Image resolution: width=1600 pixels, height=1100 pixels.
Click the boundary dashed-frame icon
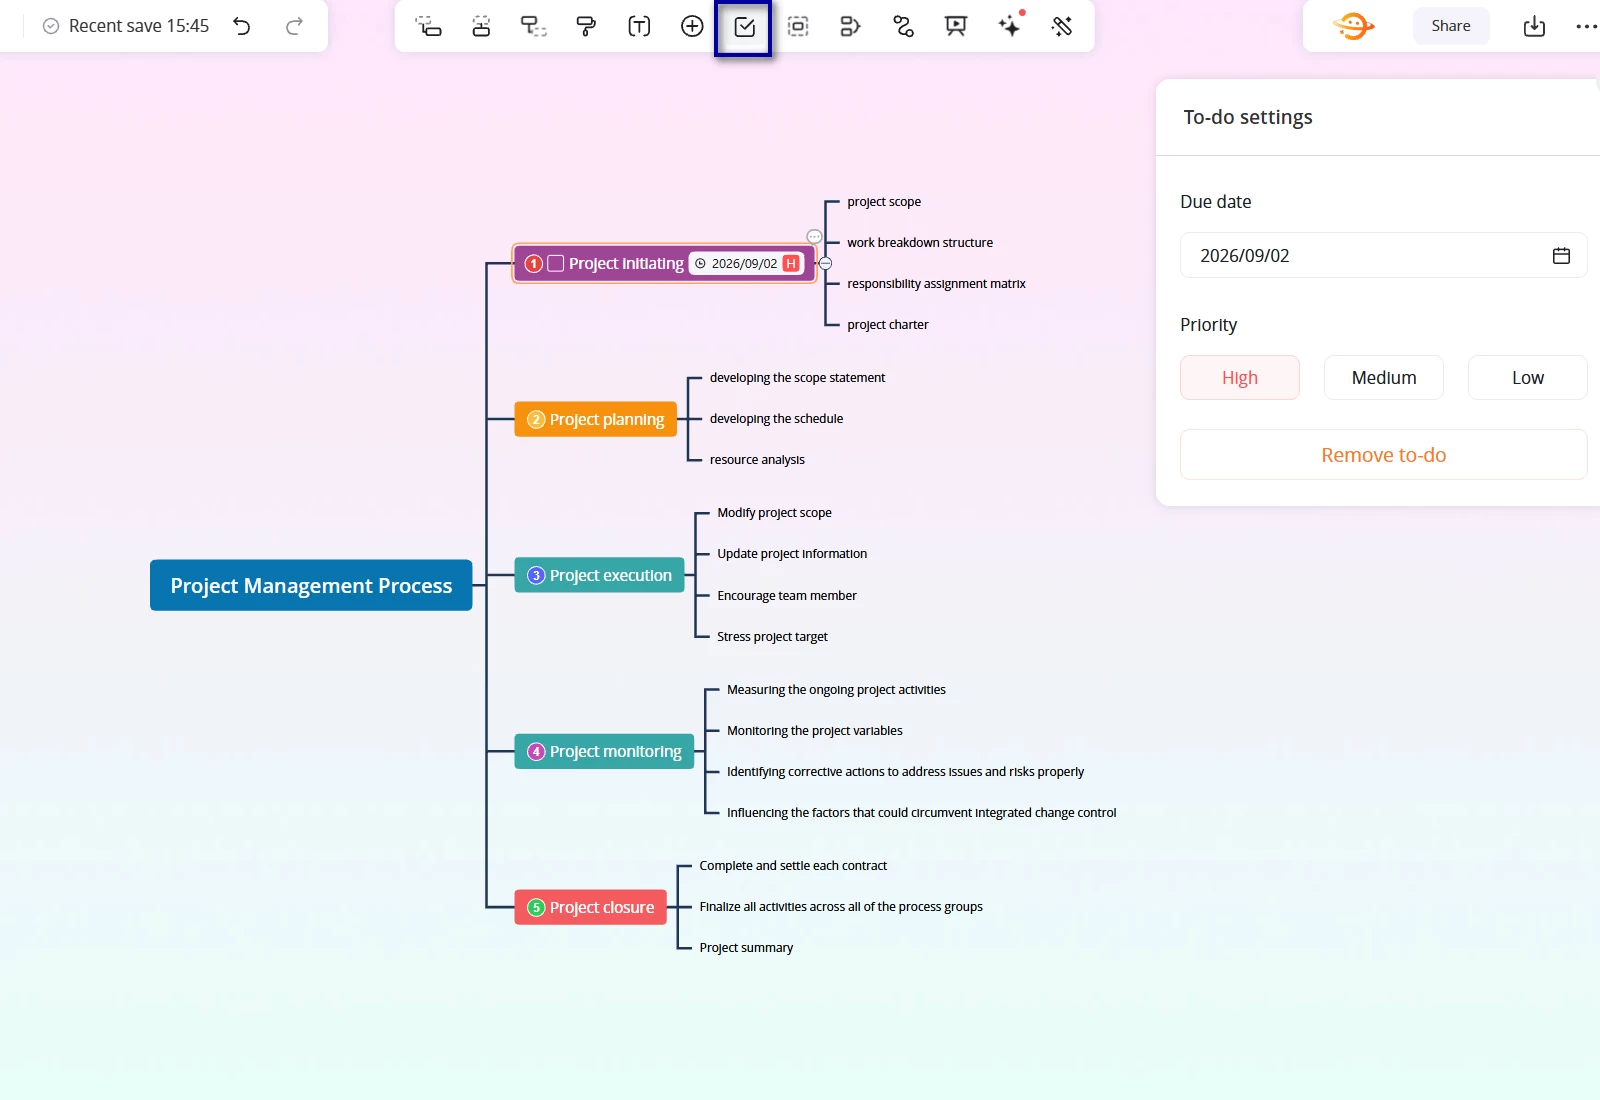click(798, 27)
